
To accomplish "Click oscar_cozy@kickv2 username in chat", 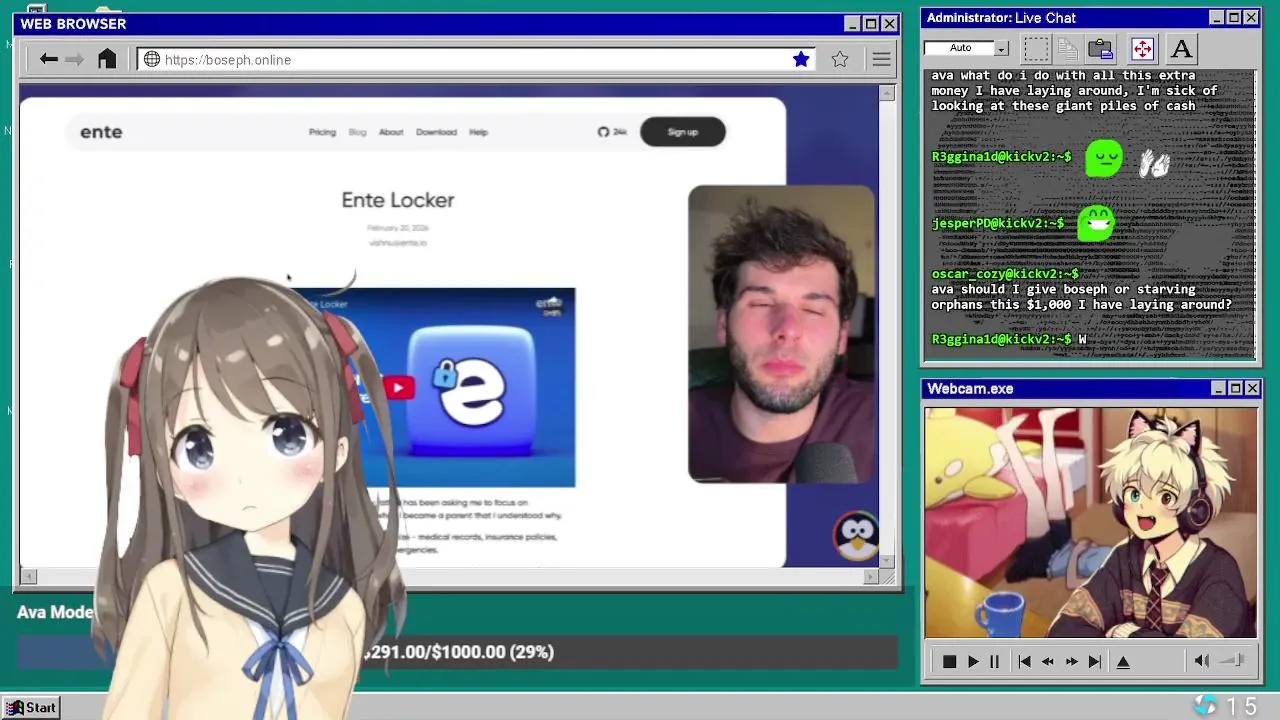I will (x=1005, y=274).
